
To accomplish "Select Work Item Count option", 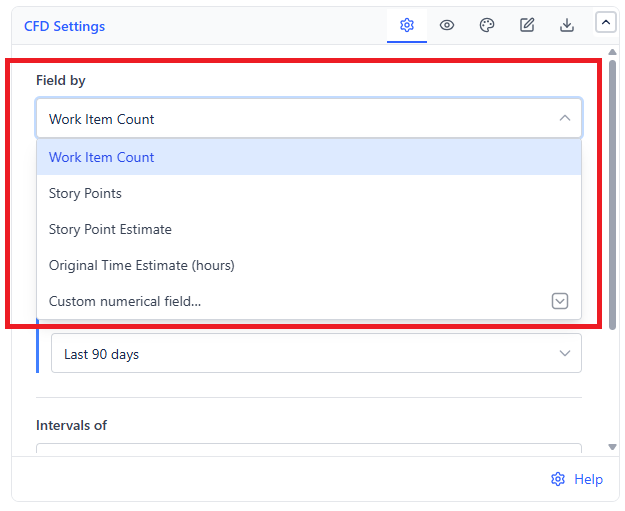I will click(309, 157).
